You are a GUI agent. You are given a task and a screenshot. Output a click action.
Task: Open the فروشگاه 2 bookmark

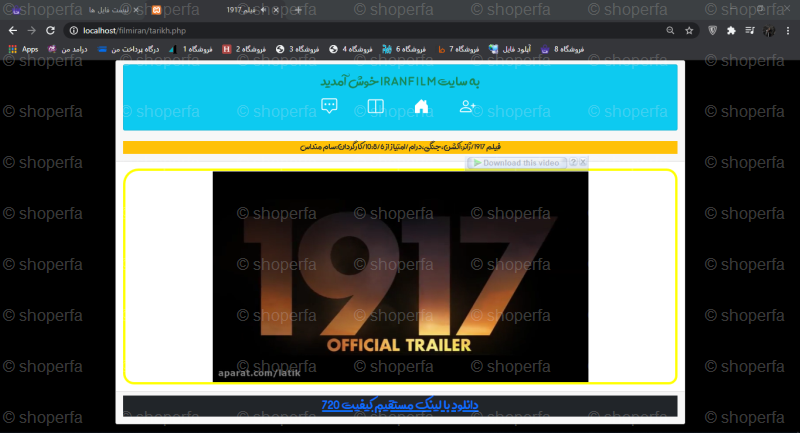244,49
